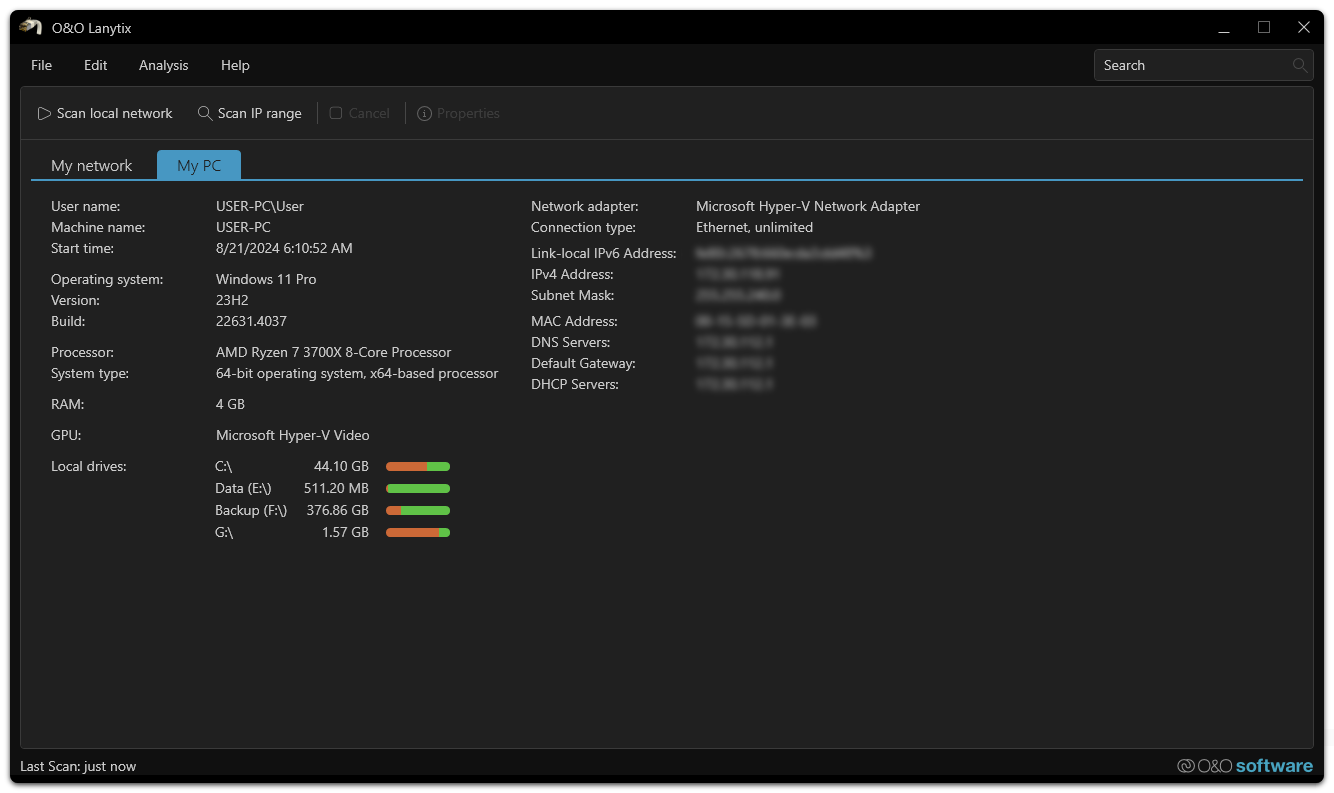Click the version value 23H2
This screenshot has width=1334, height=793.
(x=233, y=300)
